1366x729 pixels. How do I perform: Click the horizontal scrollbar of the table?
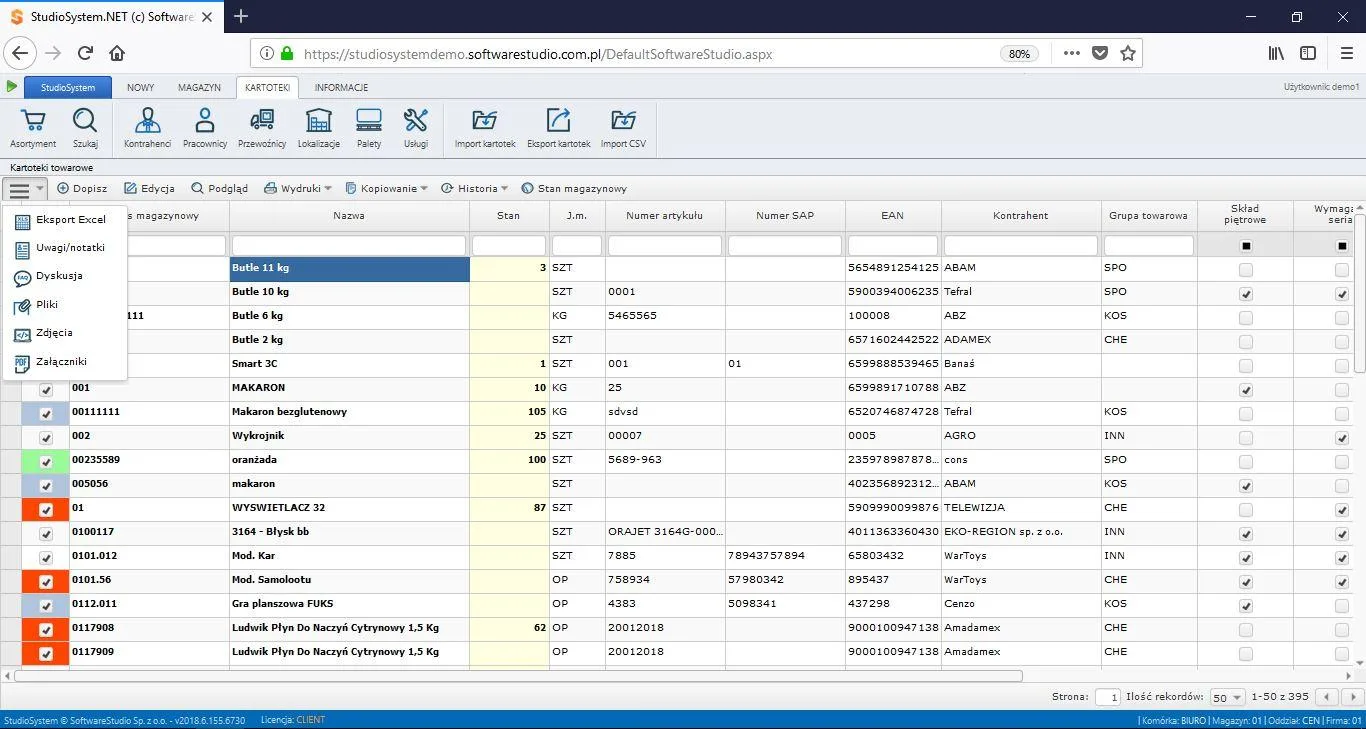pyautogui.click(x=518, y=675)
